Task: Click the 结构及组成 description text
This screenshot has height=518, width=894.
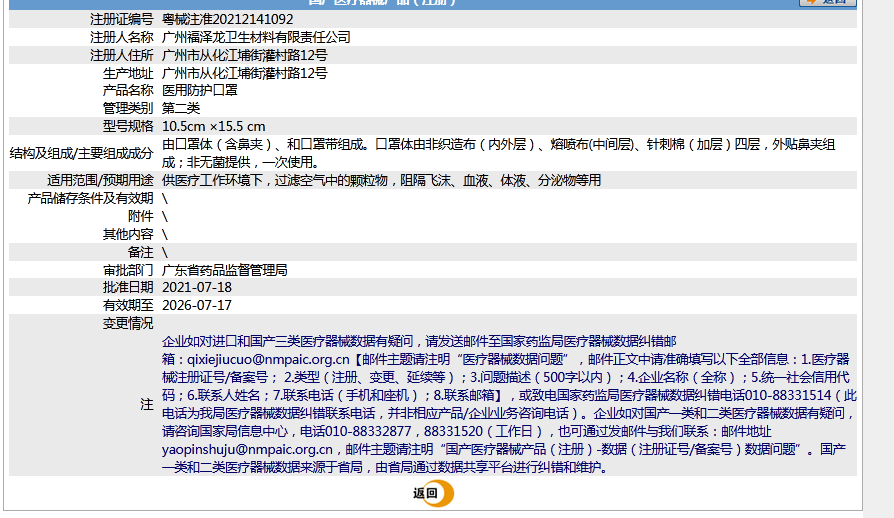Action: (x=498, y=153)
